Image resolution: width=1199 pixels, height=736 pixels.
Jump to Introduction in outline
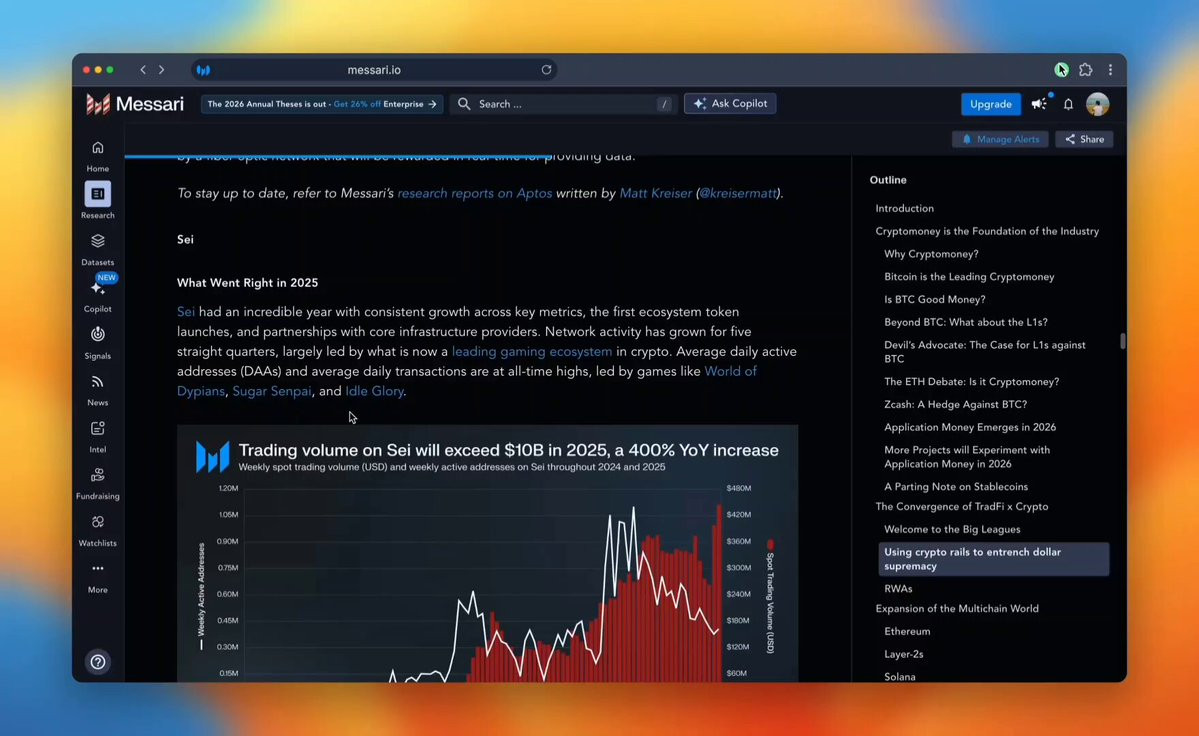point(904,209)
